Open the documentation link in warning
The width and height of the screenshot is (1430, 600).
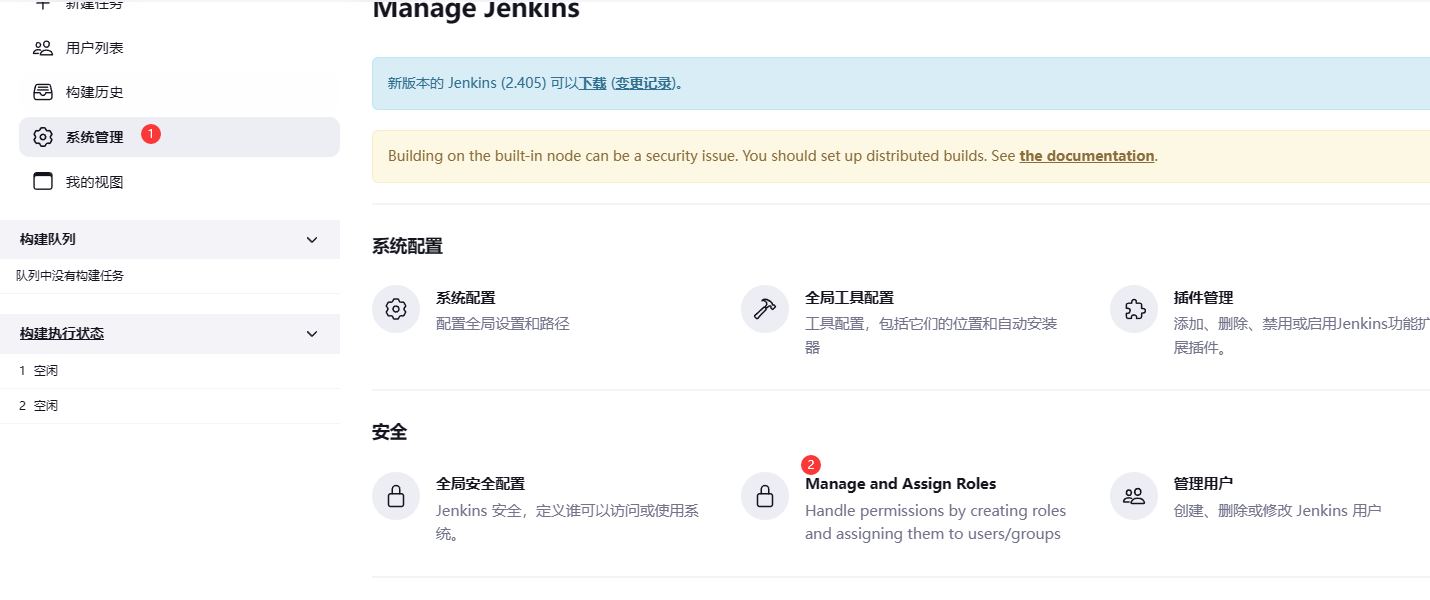coord(1086,156)
